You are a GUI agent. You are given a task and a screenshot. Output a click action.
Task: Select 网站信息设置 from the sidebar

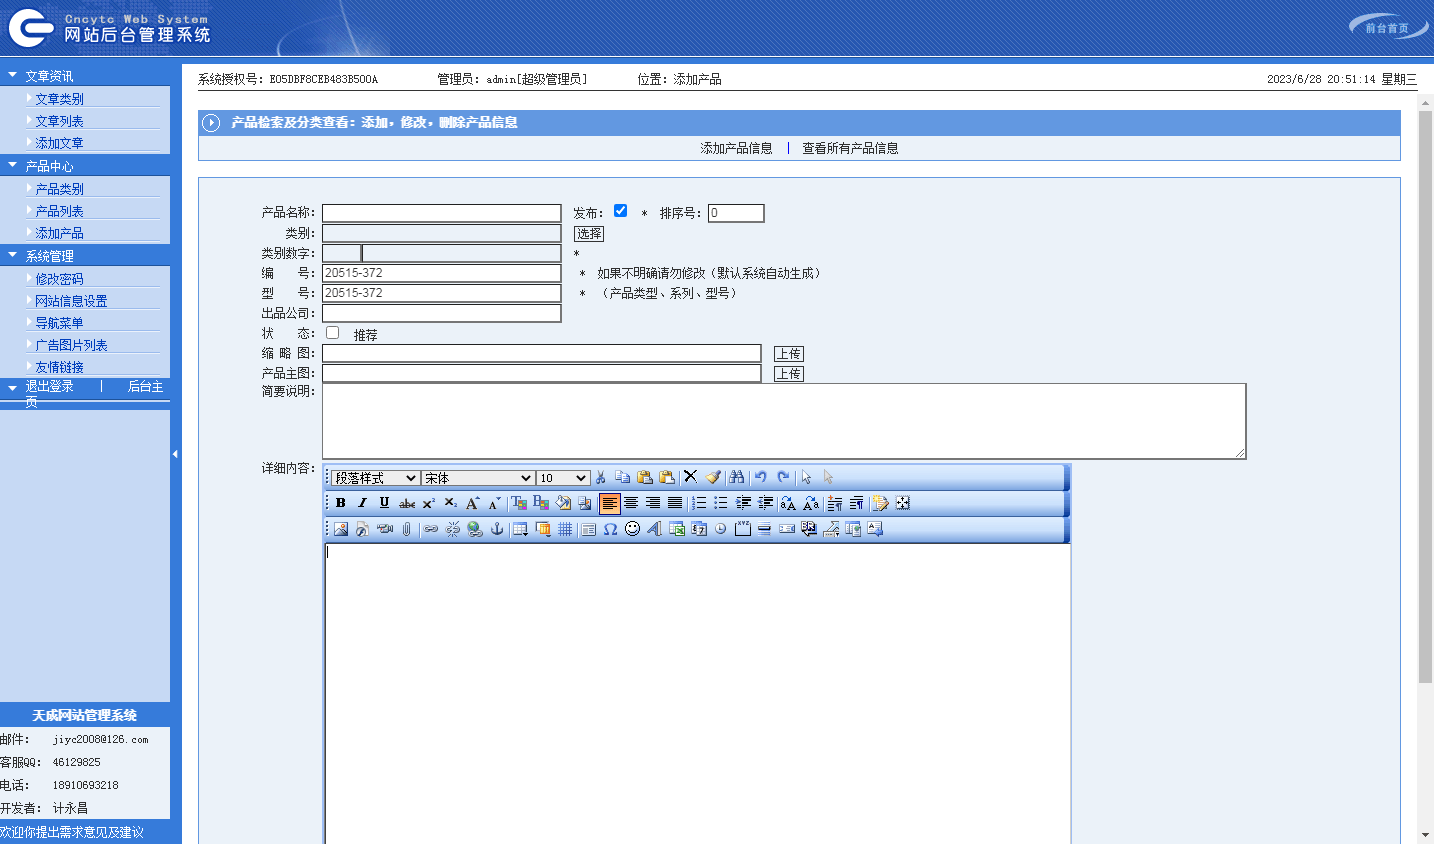[x=71, y=301]
